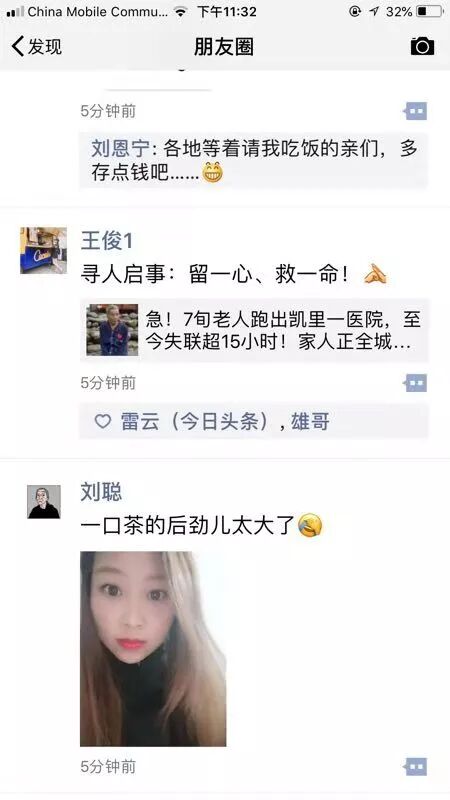Open comment menu on 王俊1's post

(x=416, y=383)
